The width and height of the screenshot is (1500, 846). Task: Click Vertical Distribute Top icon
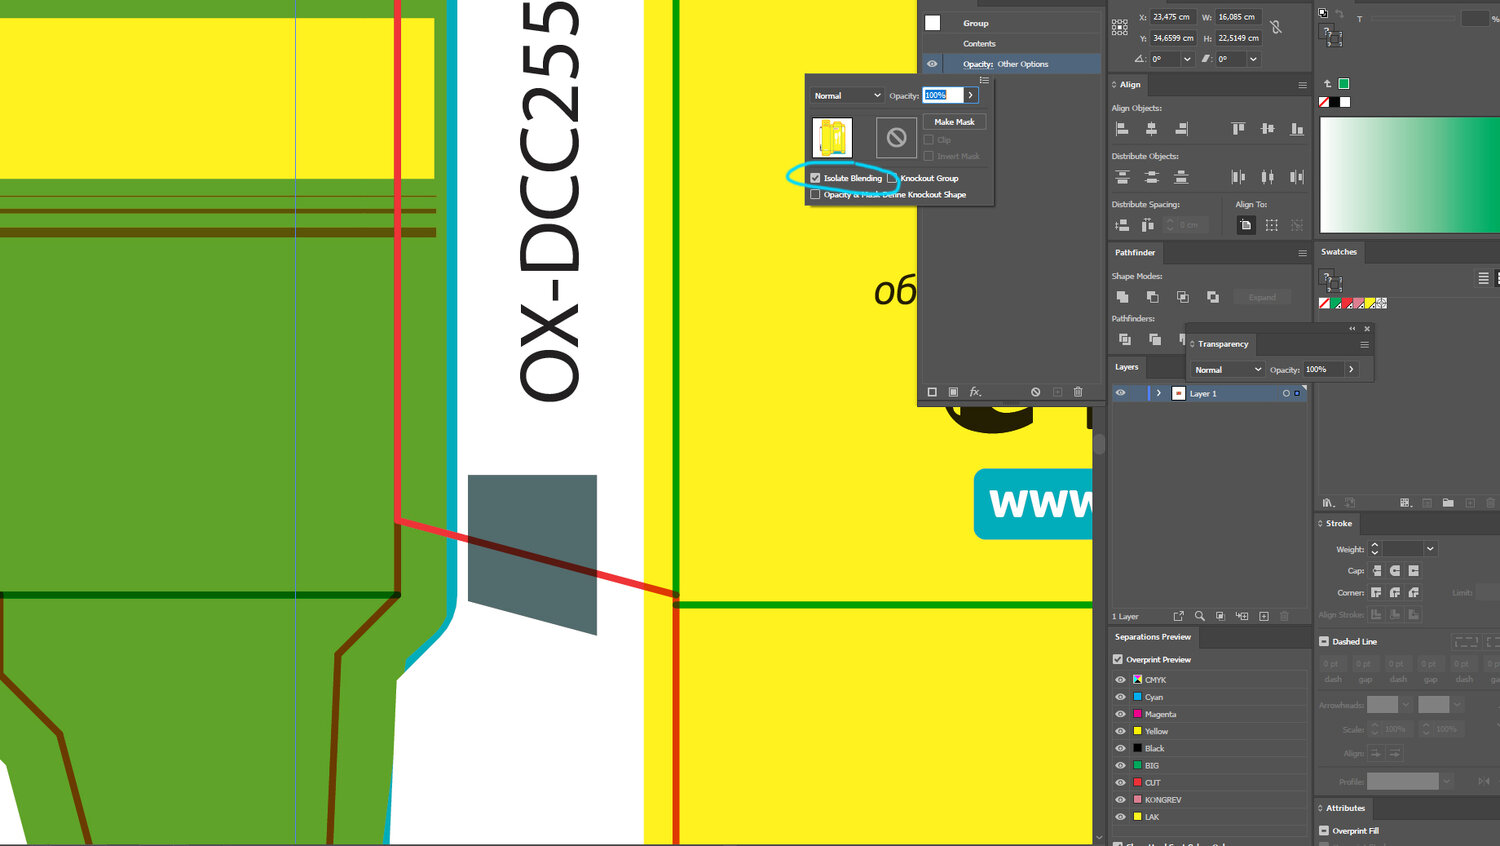[1122, 177]
